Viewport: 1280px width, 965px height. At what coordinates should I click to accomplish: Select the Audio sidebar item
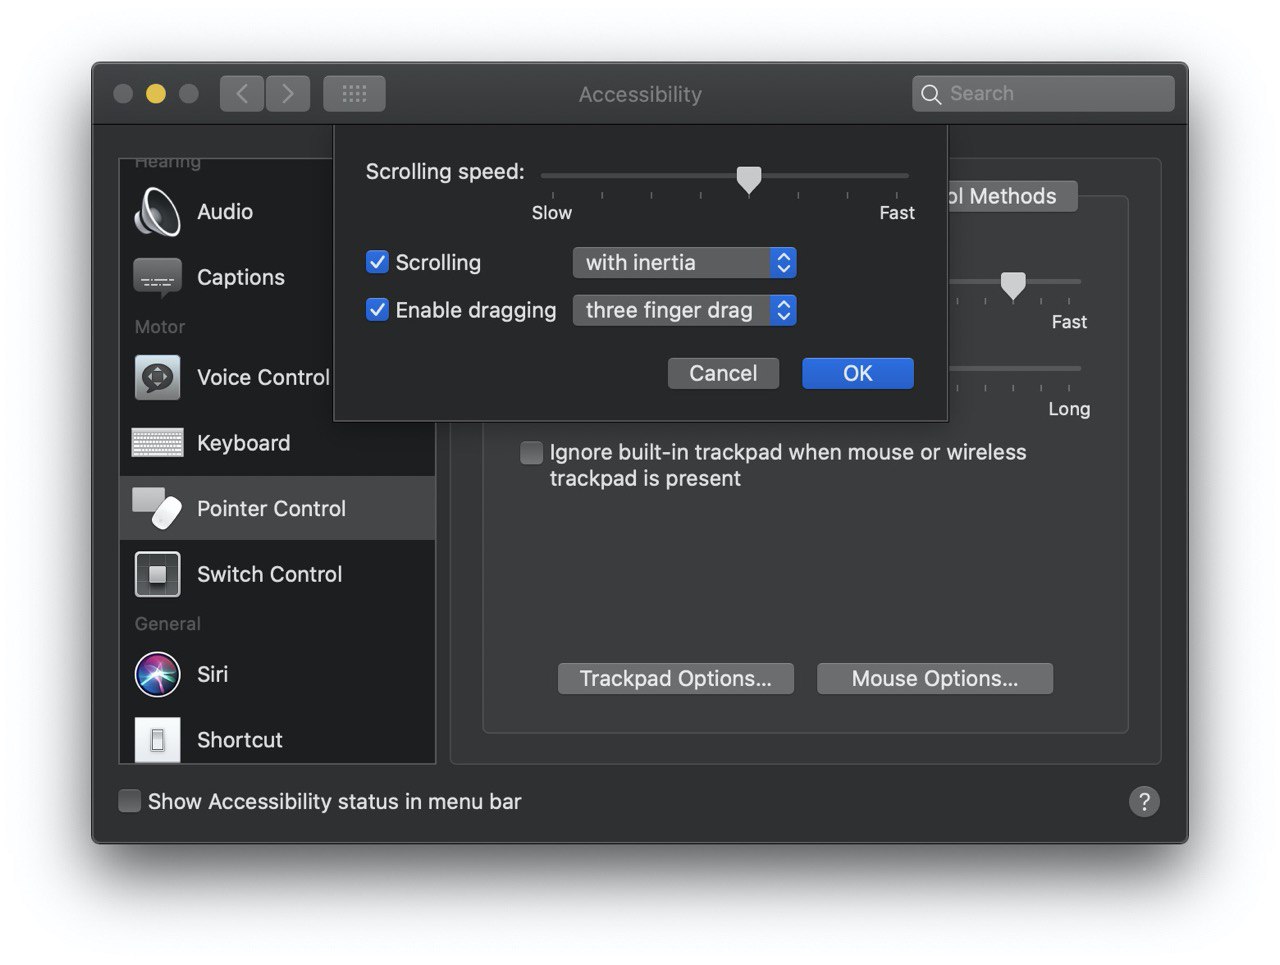point(277,212)
